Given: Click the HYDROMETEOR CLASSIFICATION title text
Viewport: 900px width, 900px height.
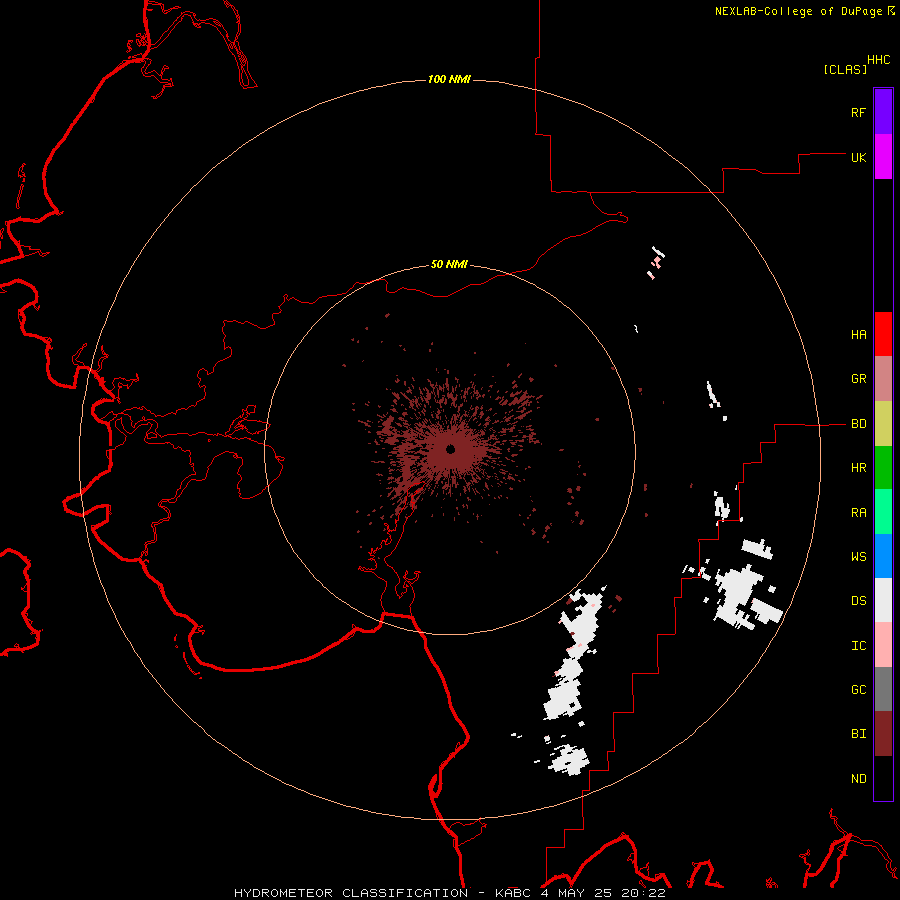Looking at the screenshot, I should [x=351, y=893].
